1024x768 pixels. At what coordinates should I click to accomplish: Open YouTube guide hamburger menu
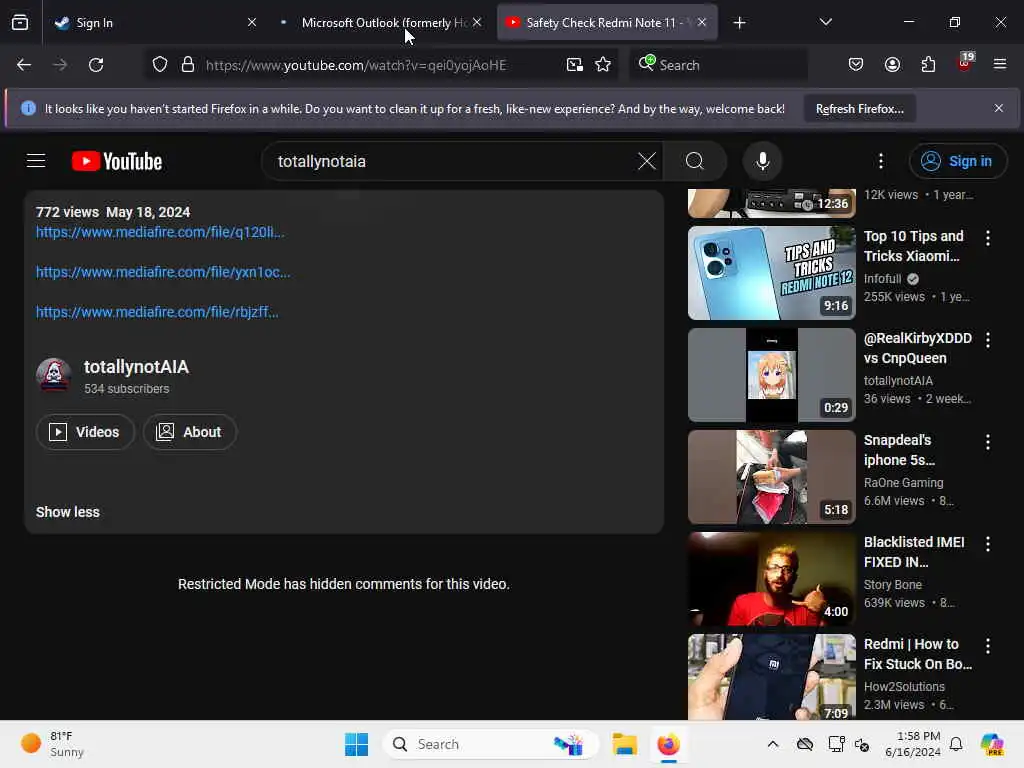[x=36, y=161]
